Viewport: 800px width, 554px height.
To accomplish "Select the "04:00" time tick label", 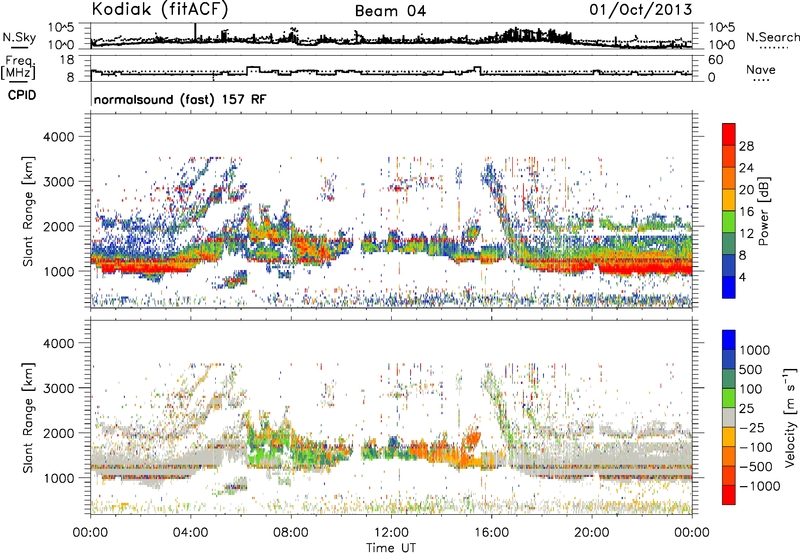I will pos(190,533).
